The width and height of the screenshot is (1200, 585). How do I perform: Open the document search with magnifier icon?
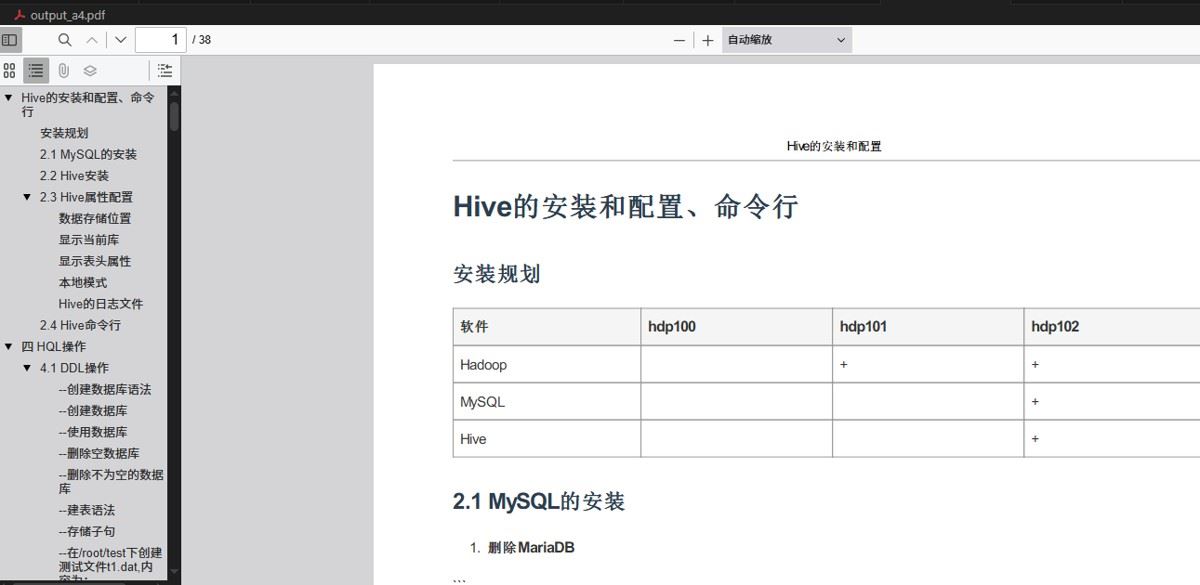click(x=64, y=39)
